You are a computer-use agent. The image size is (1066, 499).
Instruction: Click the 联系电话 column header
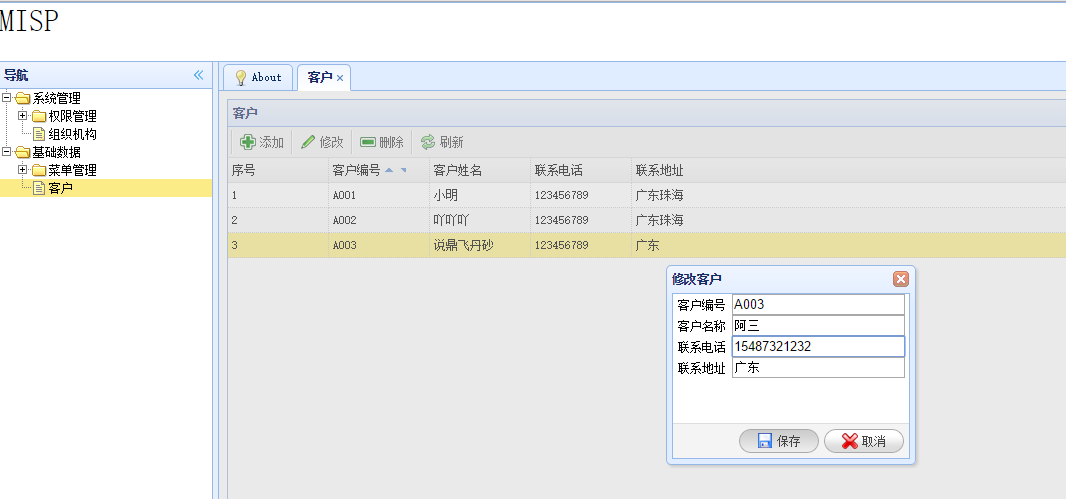(581, 170)
